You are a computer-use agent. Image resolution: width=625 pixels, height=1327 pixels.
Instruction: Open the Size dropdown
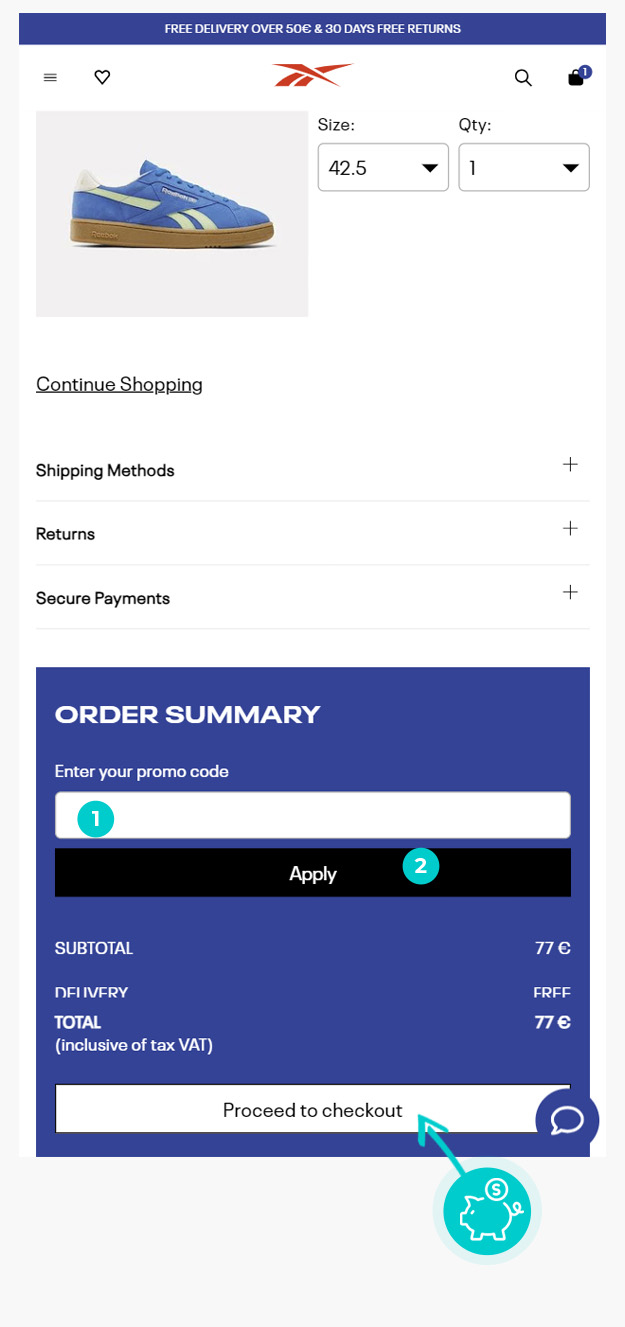tap(383, 168)
